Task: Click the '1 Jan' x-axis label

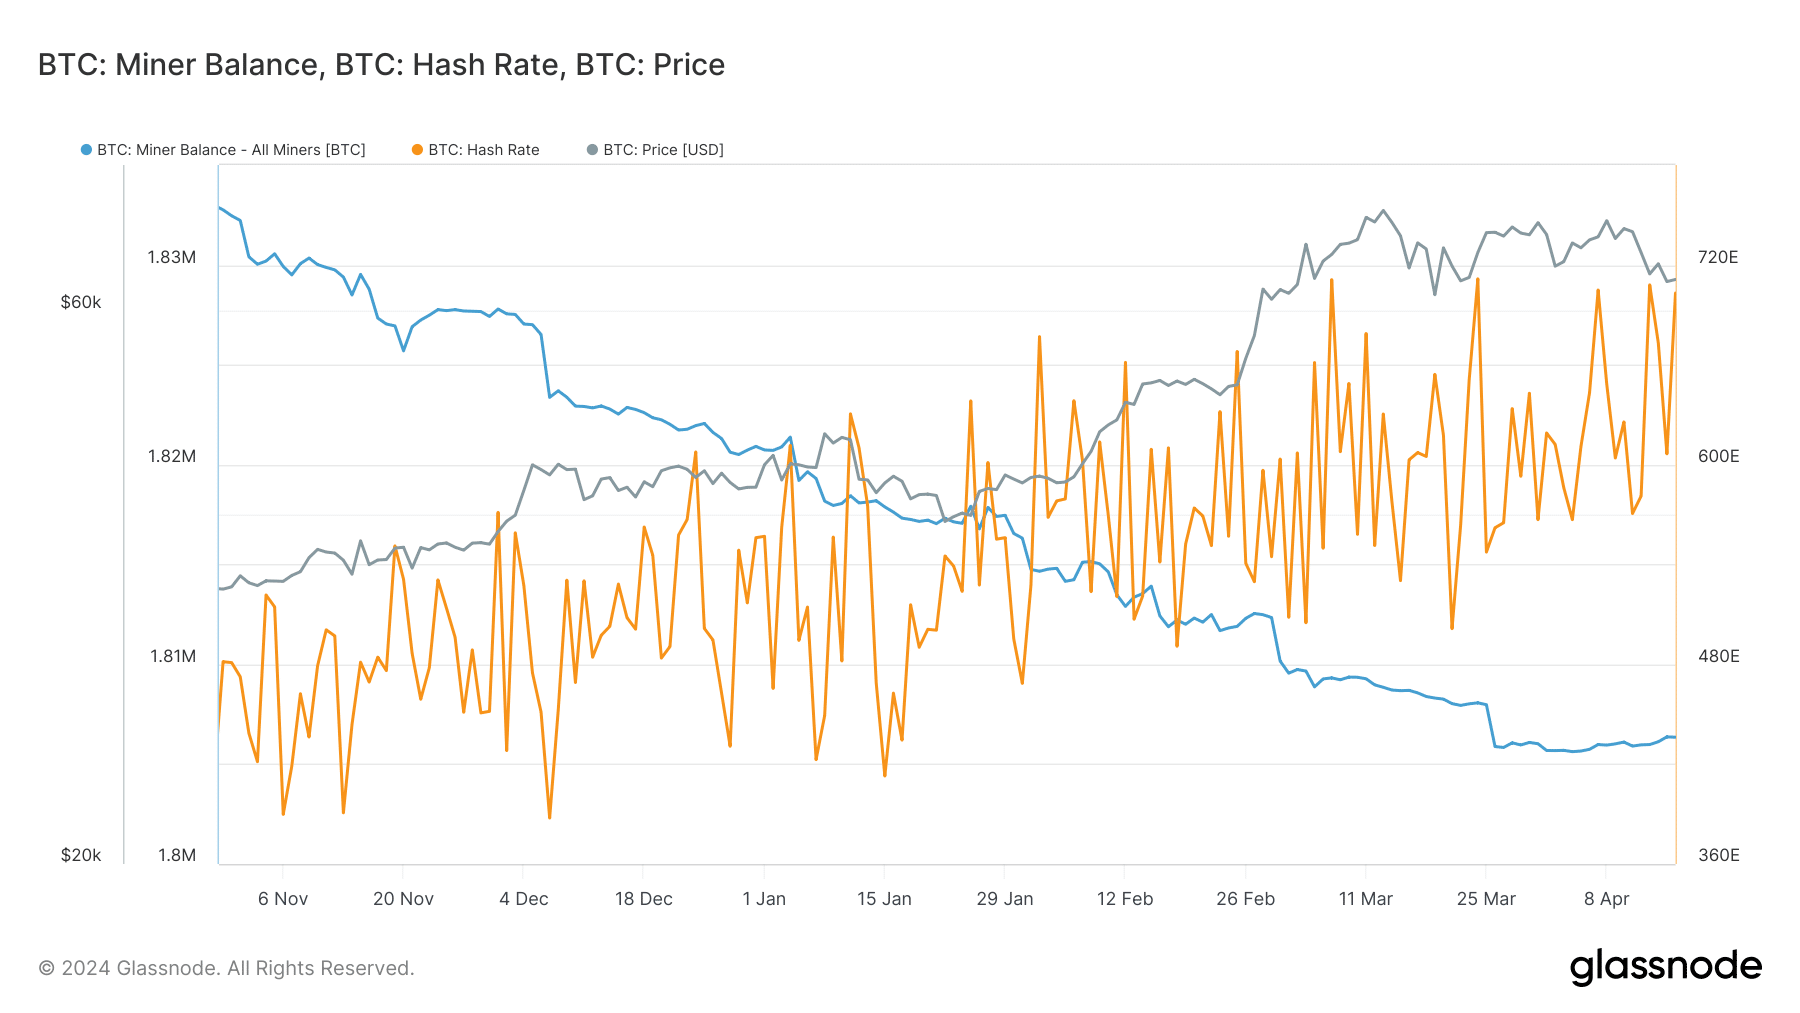Action: pyautogui.click(x=764, y=899)
